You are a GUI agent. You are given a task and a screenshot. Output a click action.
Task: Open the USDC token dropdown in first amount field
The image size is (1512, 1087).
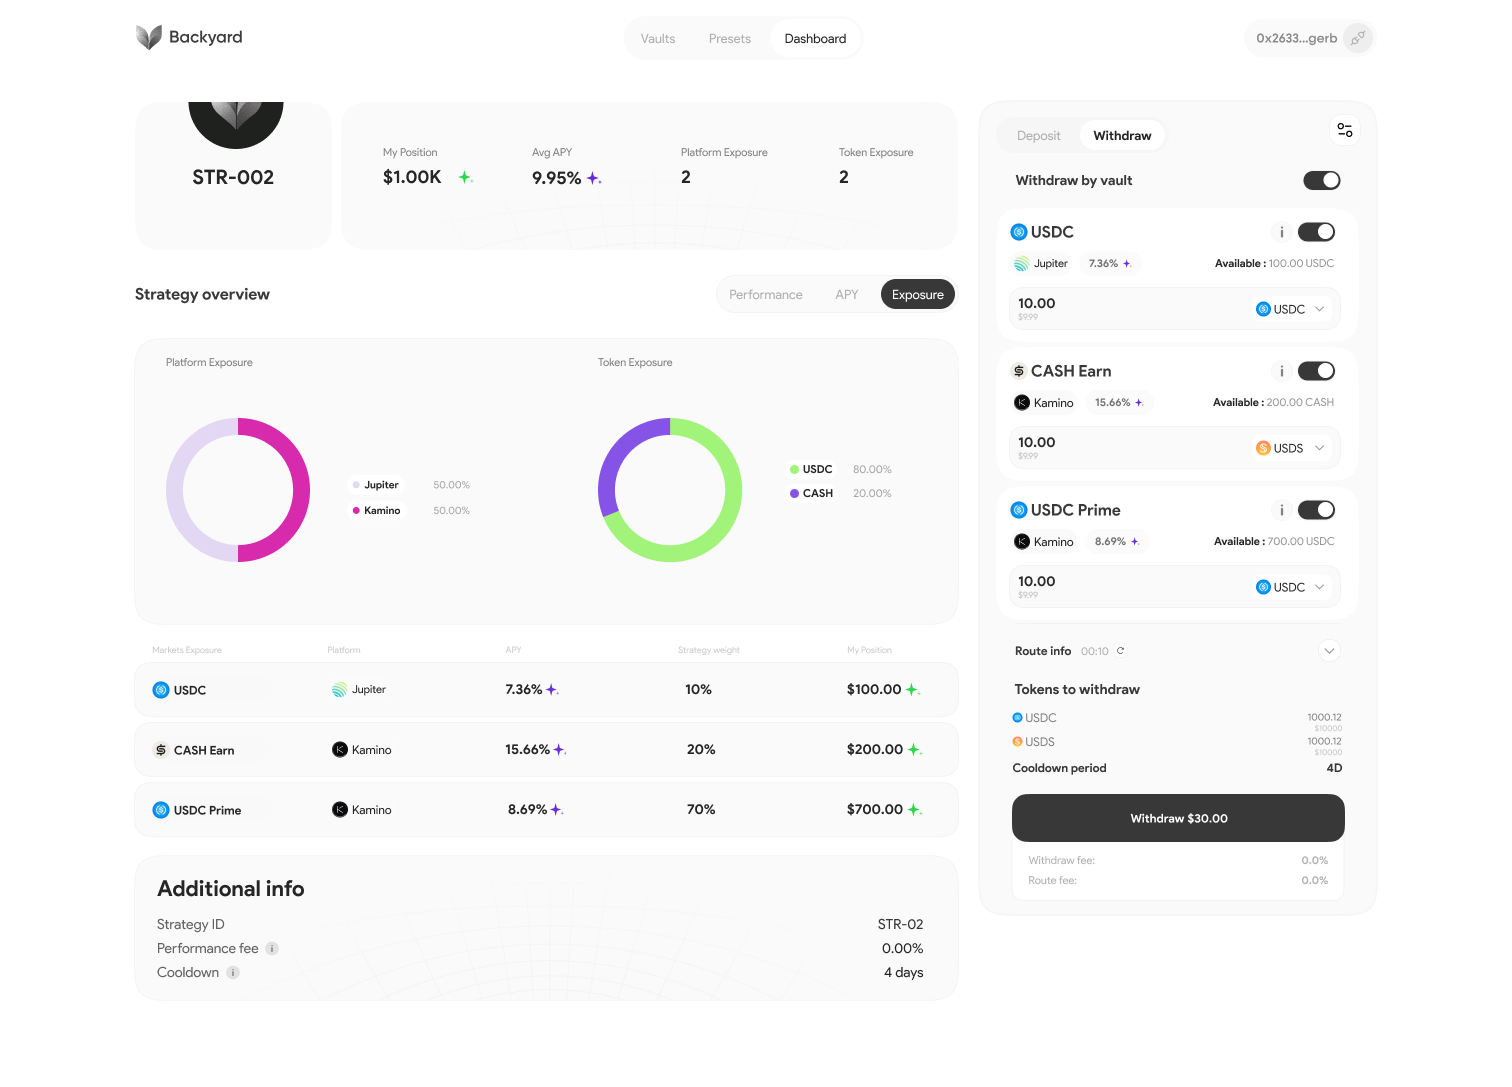[x=1291, y=308]
